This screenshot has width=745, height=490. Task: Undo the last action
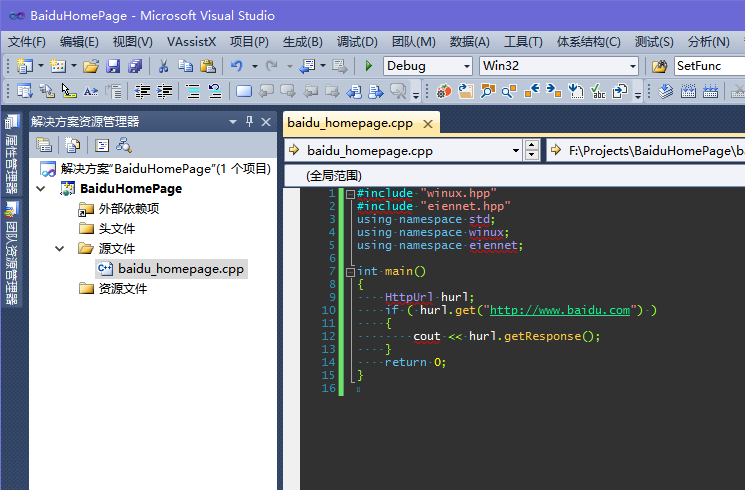237,66
